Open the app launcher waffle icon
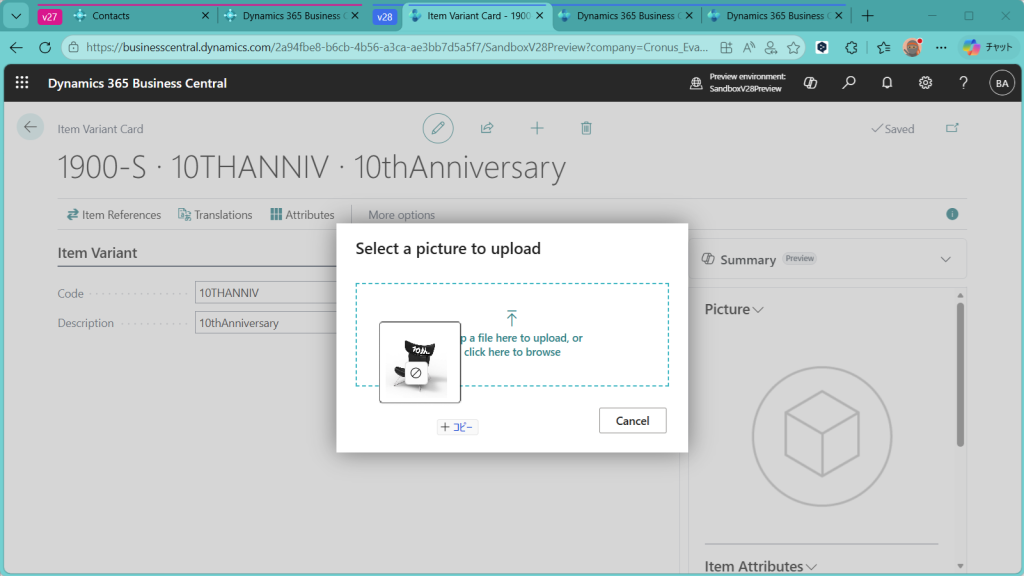1024x576 pixels. point(22,83)
